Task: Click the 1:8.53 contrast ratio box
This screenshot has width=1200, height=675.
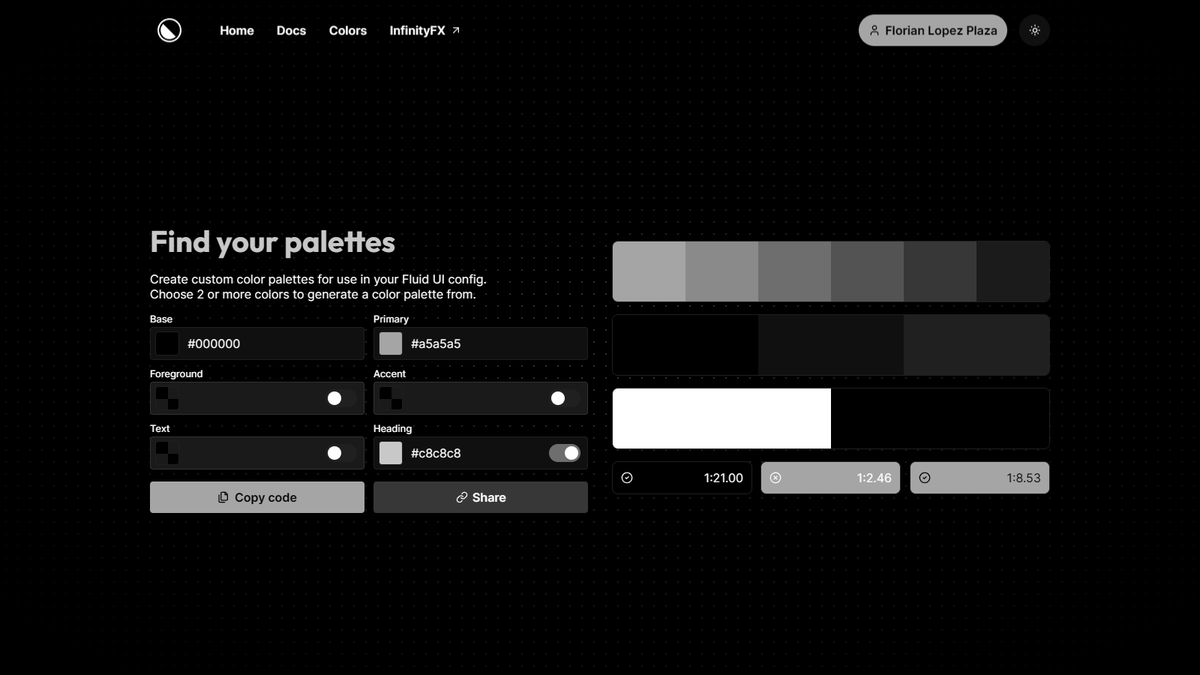Action: click(x=980, y=478)
